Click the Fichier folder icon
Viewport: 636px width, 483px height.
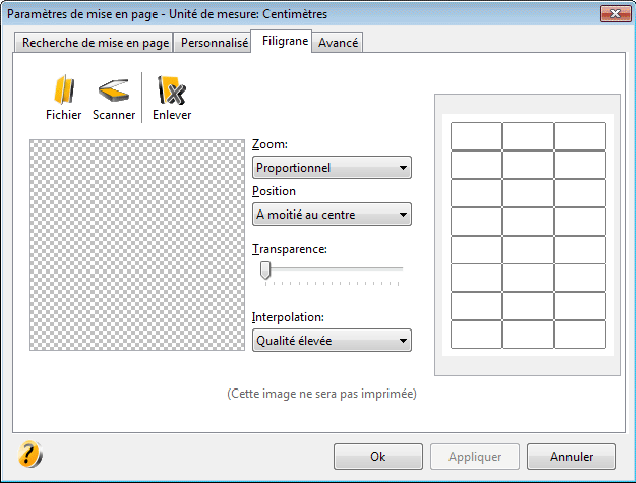(x=64, y=90)
